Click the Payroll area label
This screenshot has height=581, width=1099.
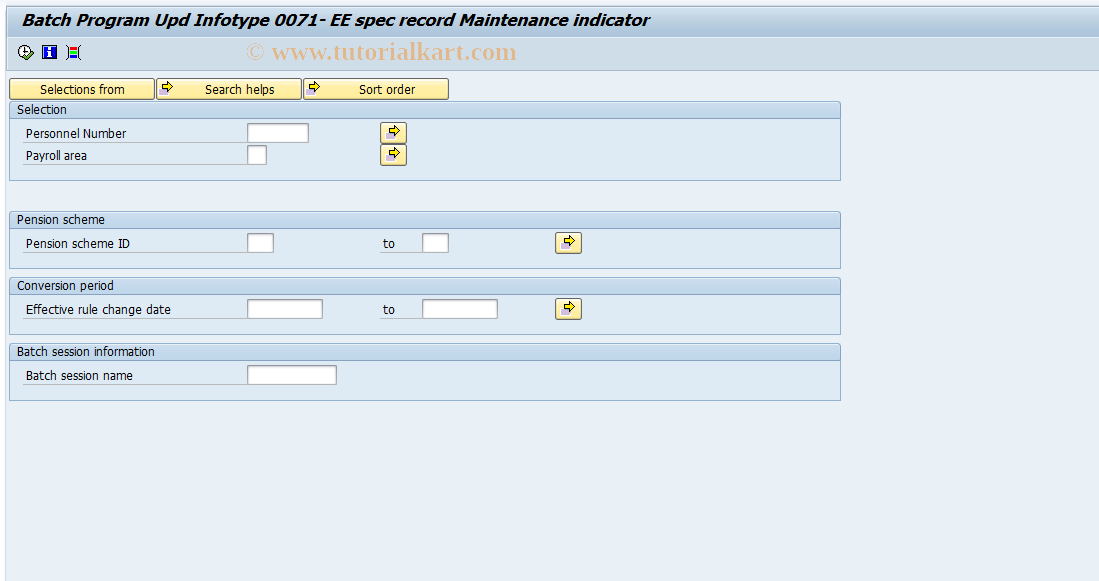(x=56, y=156)
